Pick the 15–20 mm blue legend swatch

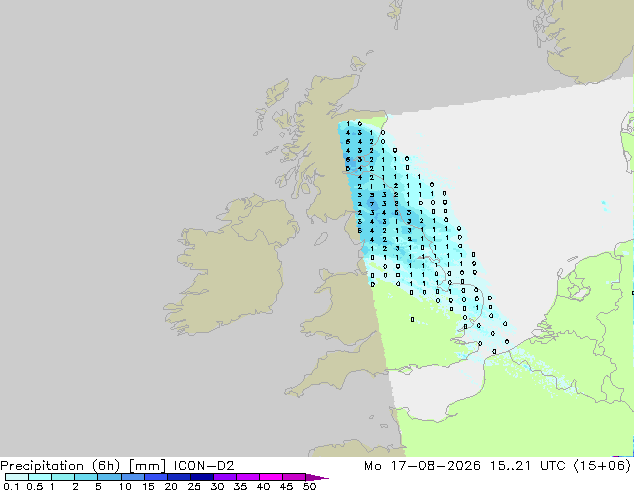click(156, 477)
